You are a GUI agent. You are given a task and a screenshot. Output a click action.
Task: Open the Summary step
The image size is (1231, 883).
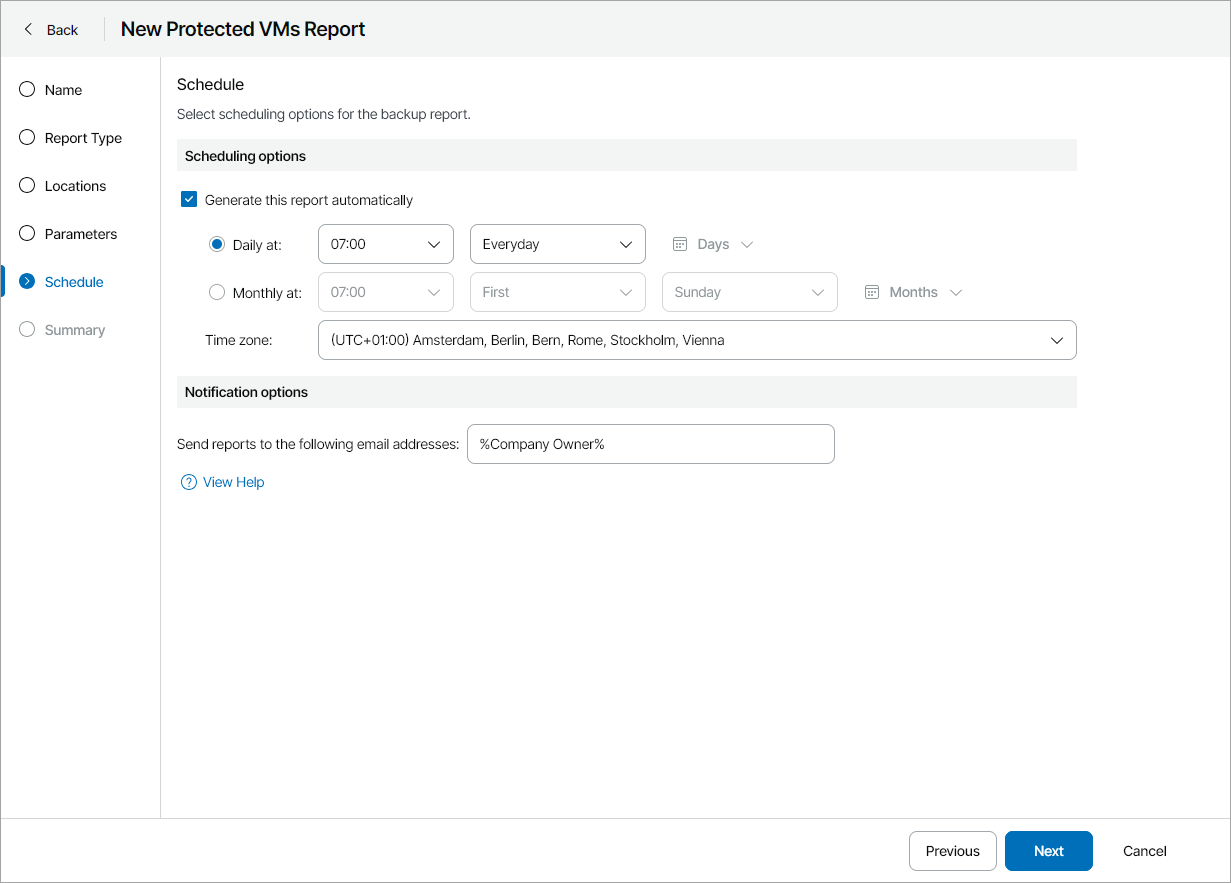[74, 330]
